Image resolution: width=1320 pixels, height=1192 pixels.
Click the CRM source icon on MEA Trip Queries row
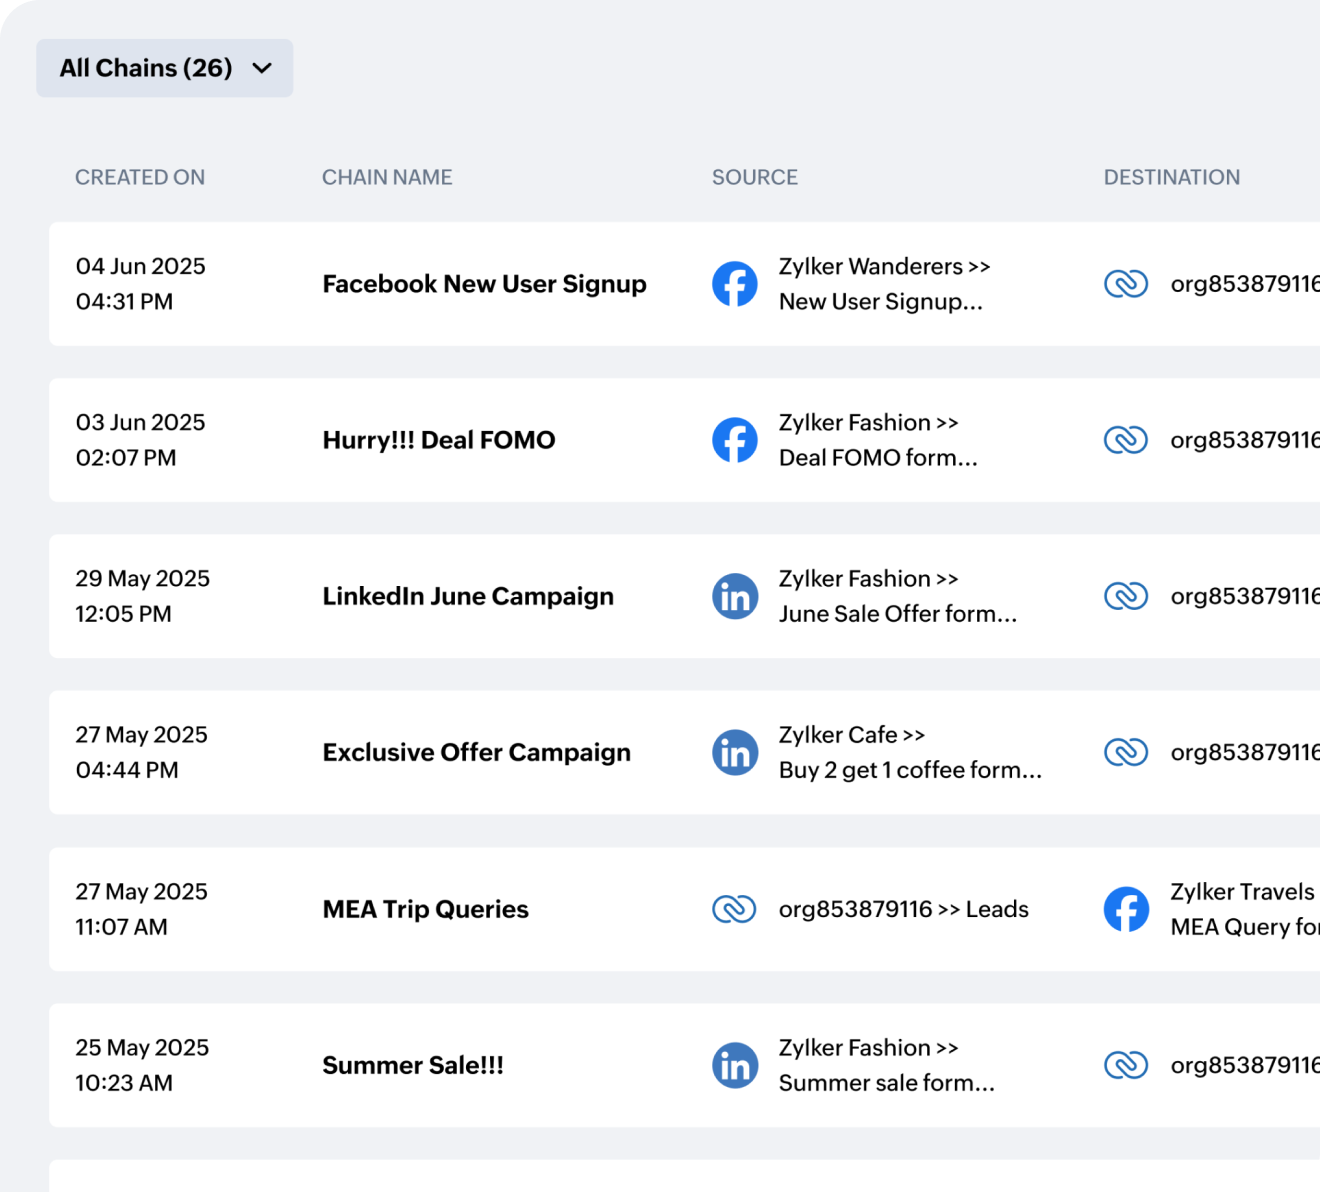[735, 908]
